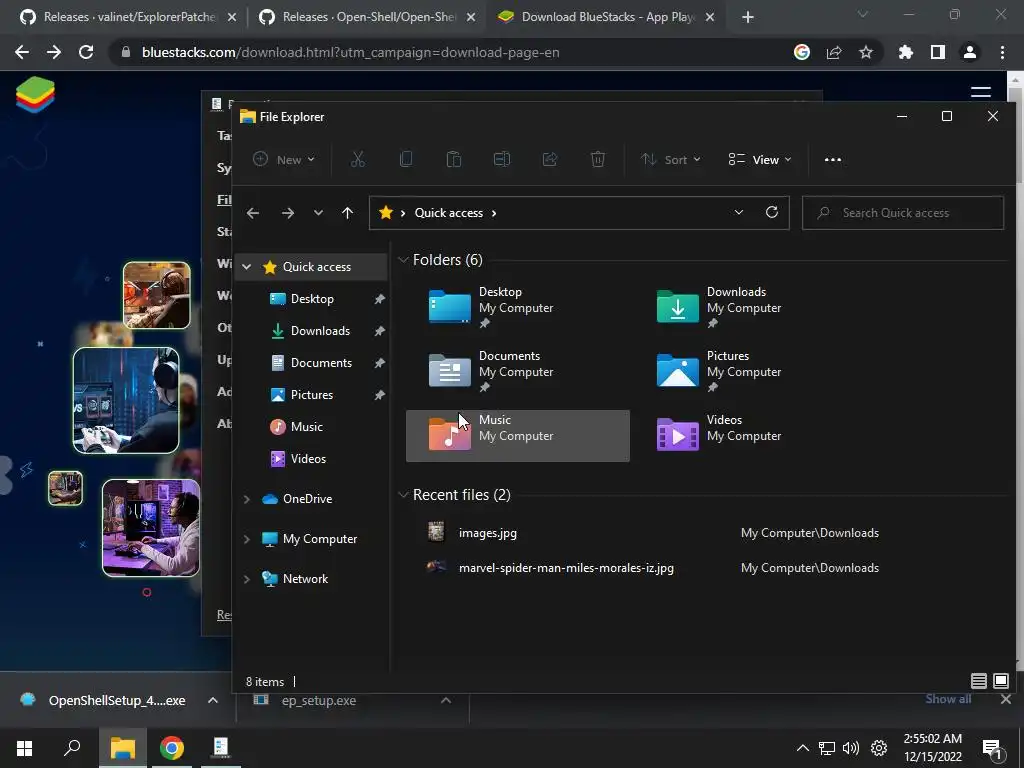Open BlueStacks hamburger menu
Viewport: 1024px width, 768px height.
981,92
